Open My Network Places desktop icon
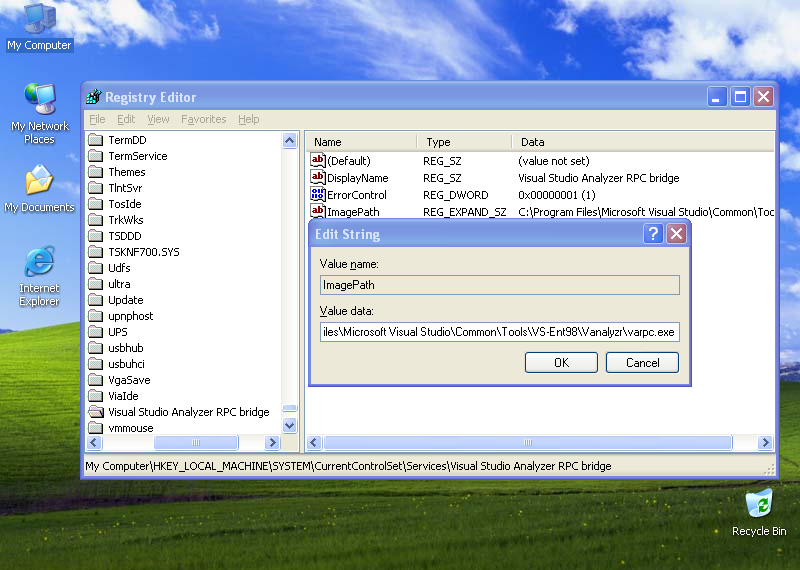The width and height of the screenshot is (800, 570). click(40, 113)
